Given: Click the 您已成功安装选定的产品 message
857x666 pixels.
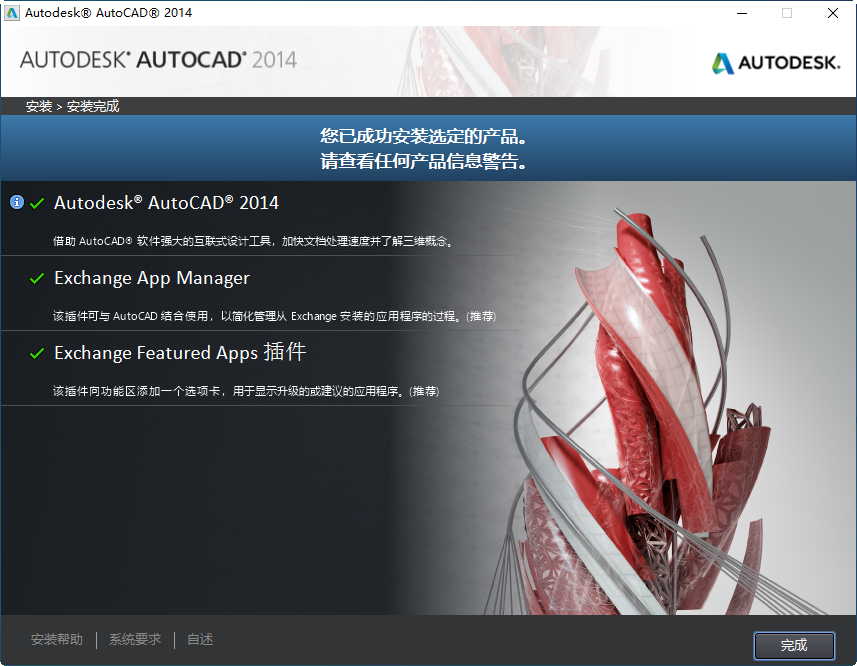Looking at the screenshot, I should [423, 136].
